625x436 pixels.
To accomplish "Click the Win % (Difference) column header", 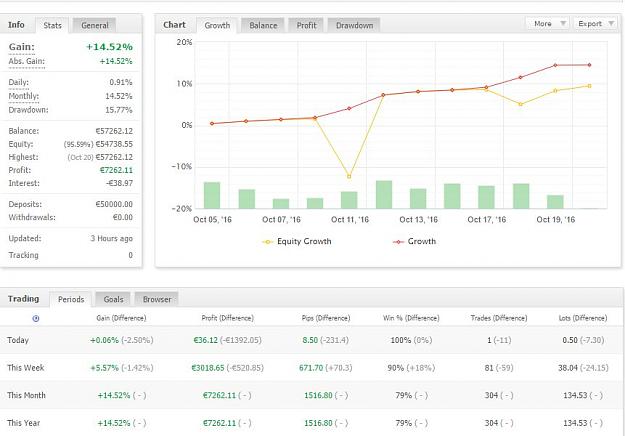I will [411, 318].
